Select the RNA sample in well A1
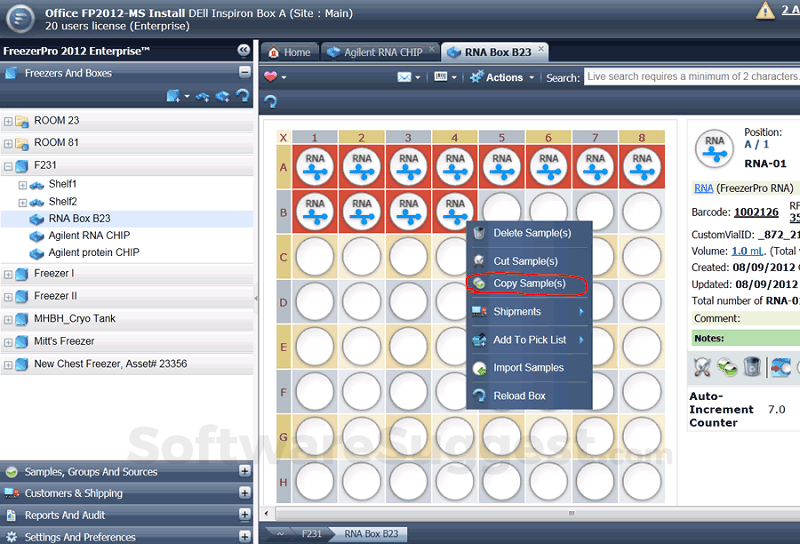800x544 pixels. click(x=315, y=166)
